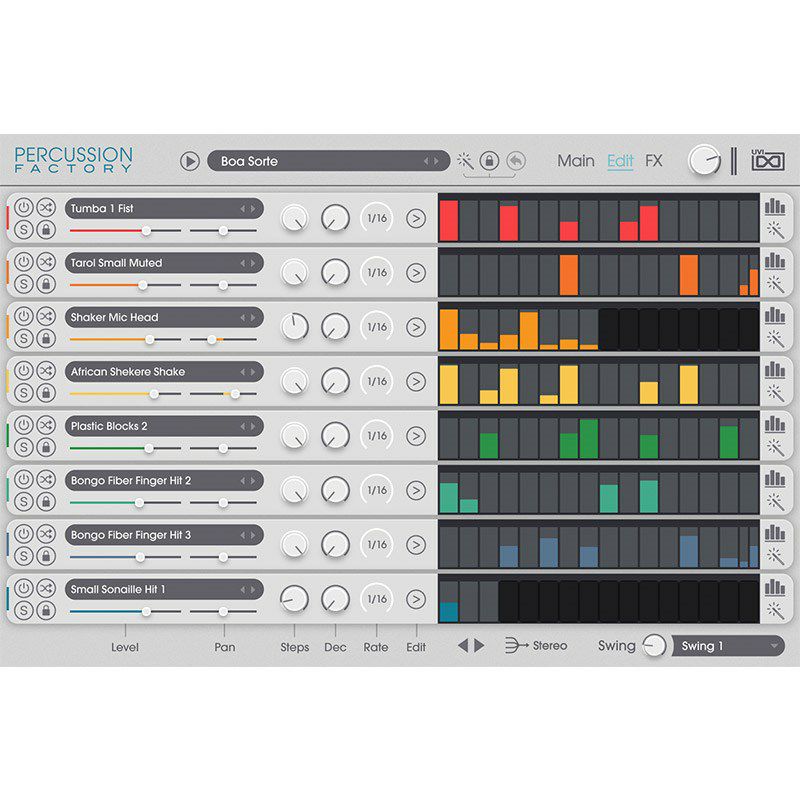Lock the Plastic Blocks 2 track

coord(46,447)
